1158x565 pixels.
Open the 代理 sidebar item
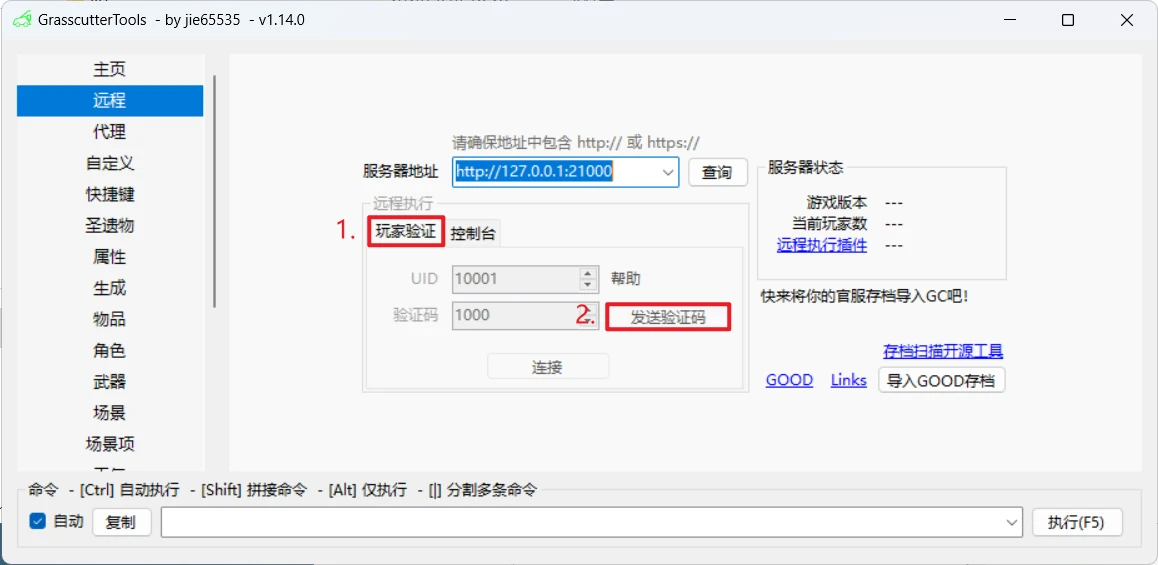pyautogui.click(x=109, y=131)
